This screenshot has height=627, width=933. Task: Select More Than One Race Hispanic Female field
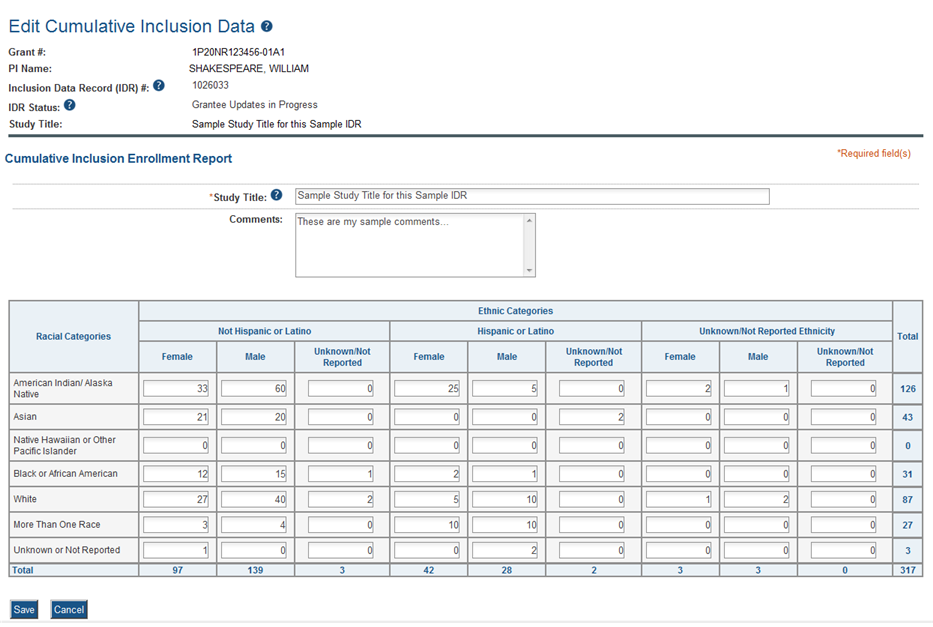[427, 524]
